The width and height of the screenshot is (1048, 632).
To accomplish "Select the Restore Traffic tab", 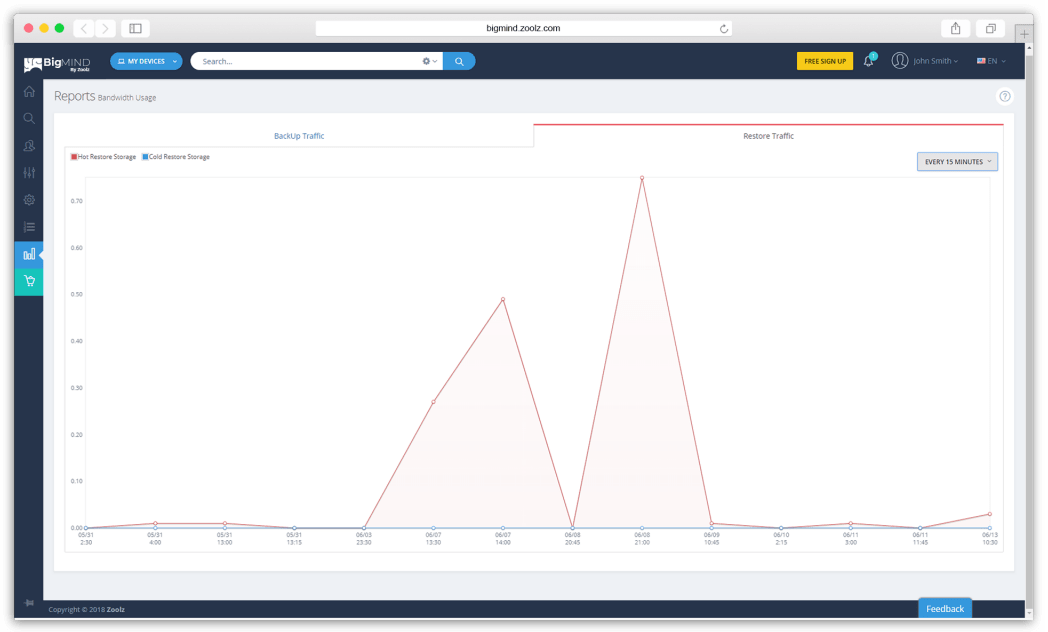I will click(768, 136).
